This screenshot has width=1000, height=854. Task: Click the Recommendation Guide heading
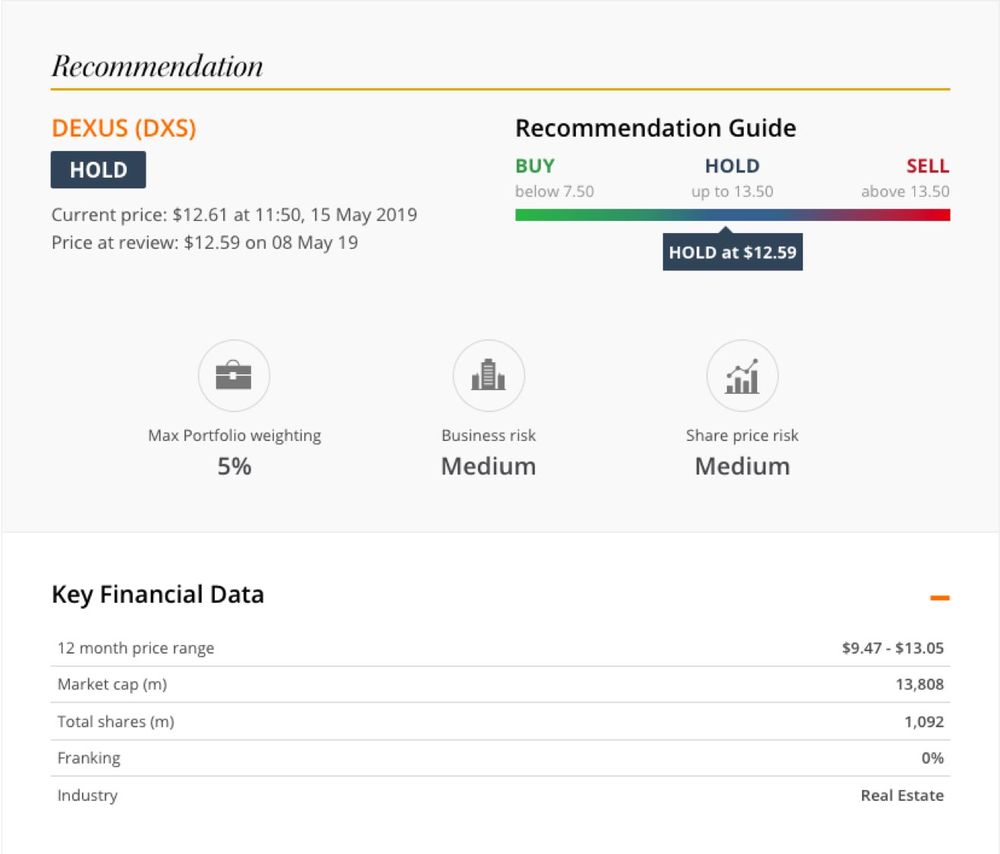tap(656, 128)
